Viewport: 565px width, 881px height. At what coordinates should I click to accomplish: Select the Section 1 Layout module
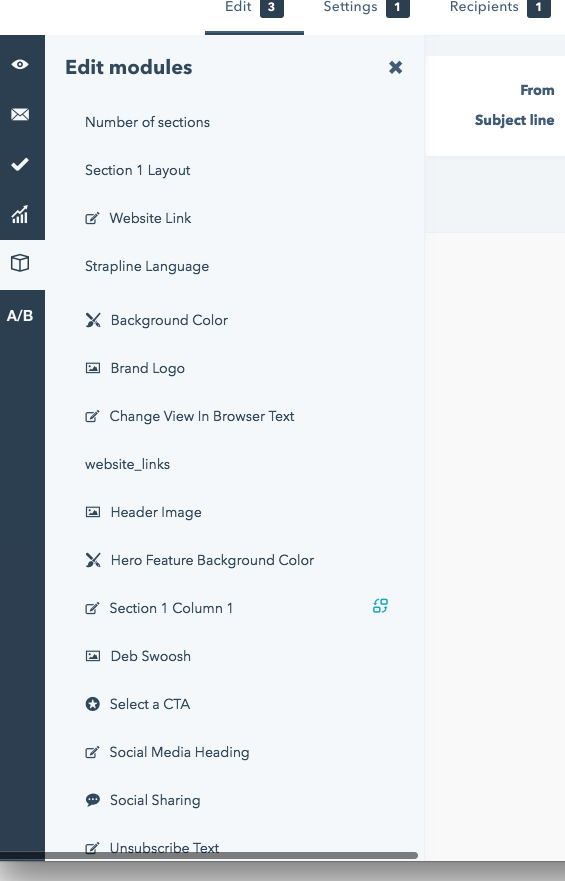(138, 170)
